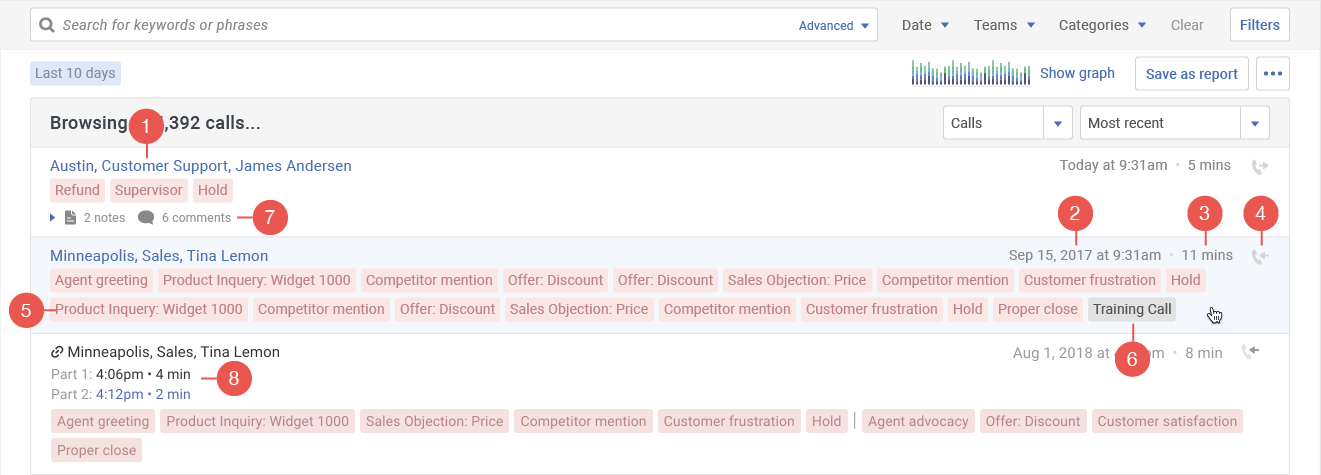Click in the keyword search field

tap(420, 25)
